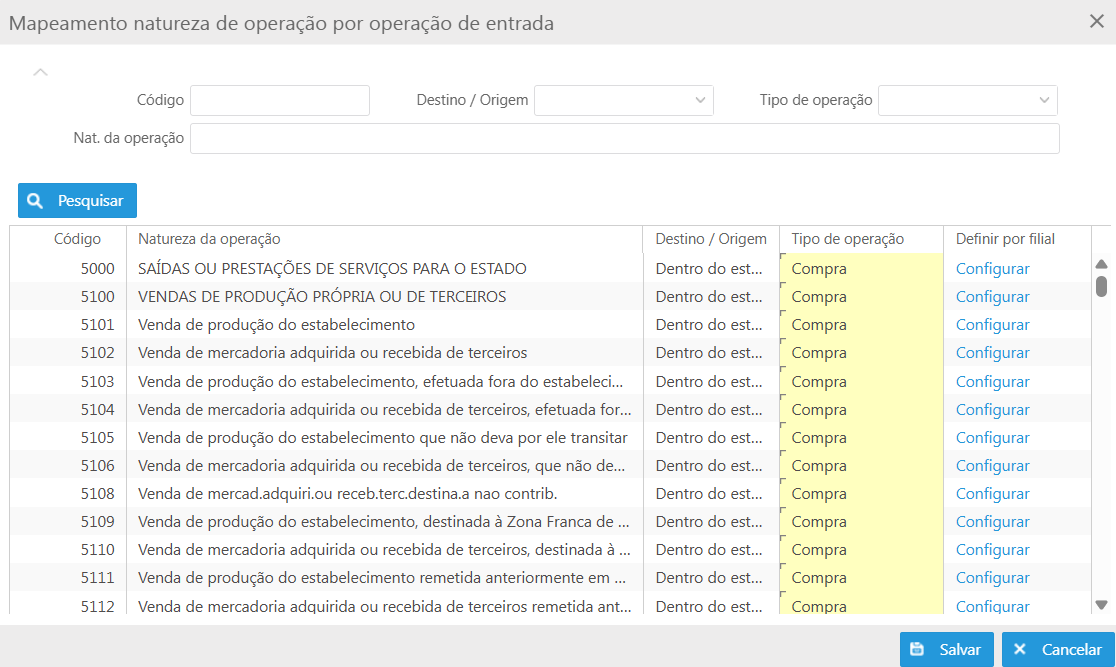The height and width of the screenshot is (667, 1116).
Task: Click the Salvar button
Action: click(946, 649)
